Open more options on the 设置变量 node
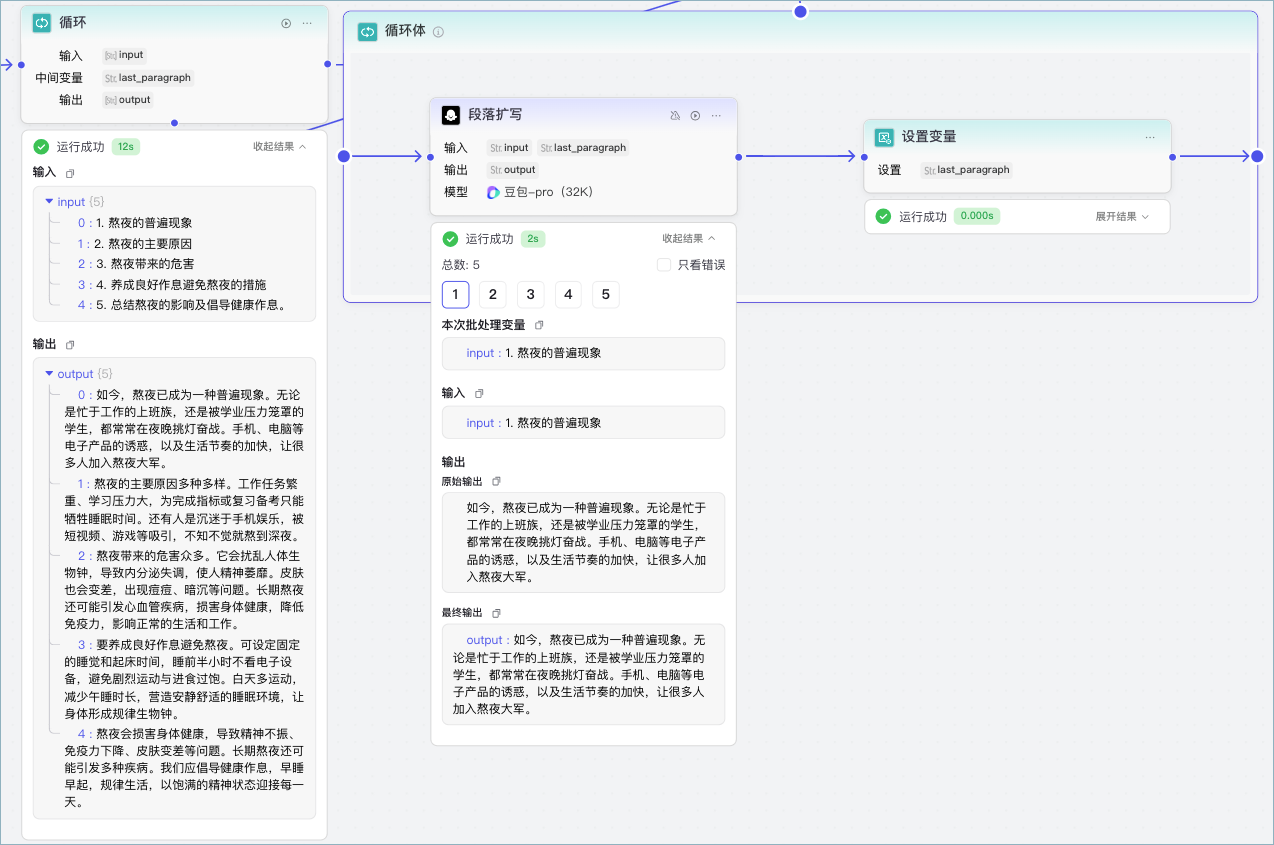1274x845 pixels. coord(1150,137)
